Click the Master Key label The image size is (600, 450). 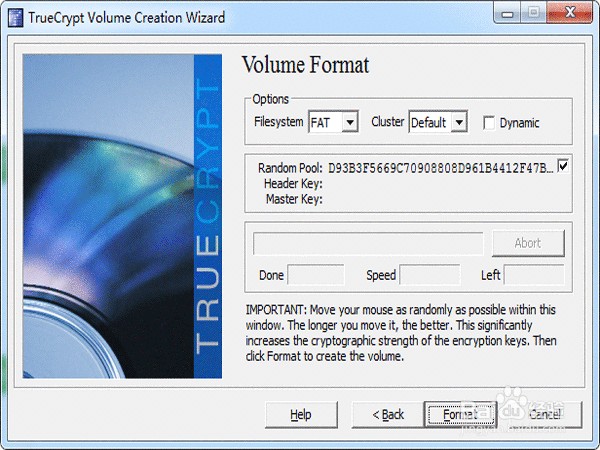pyautogui.click(x=294, y=199)
